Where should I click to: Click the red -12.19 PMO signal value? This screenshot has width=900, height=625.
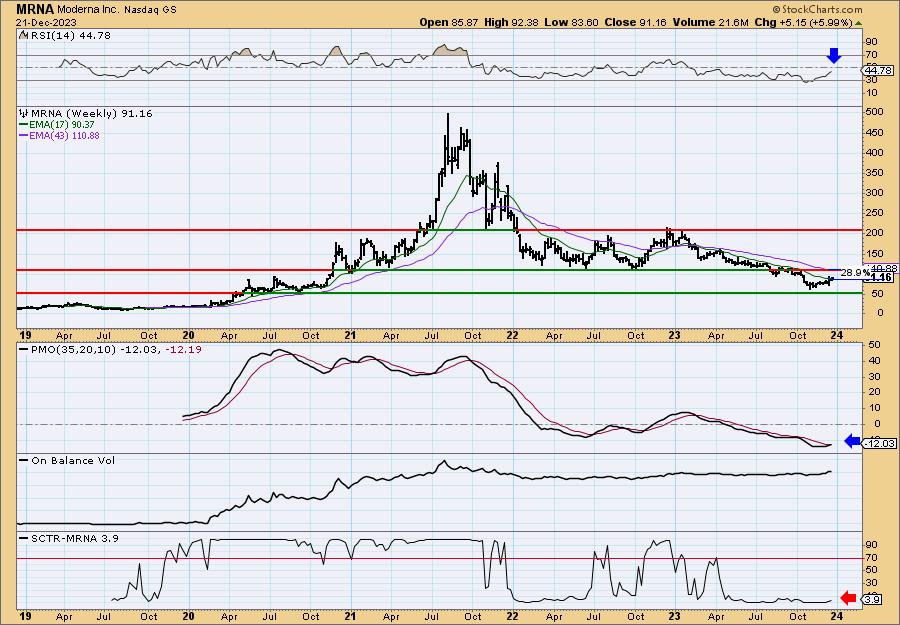pyautogui.click(x=183, y=349)
